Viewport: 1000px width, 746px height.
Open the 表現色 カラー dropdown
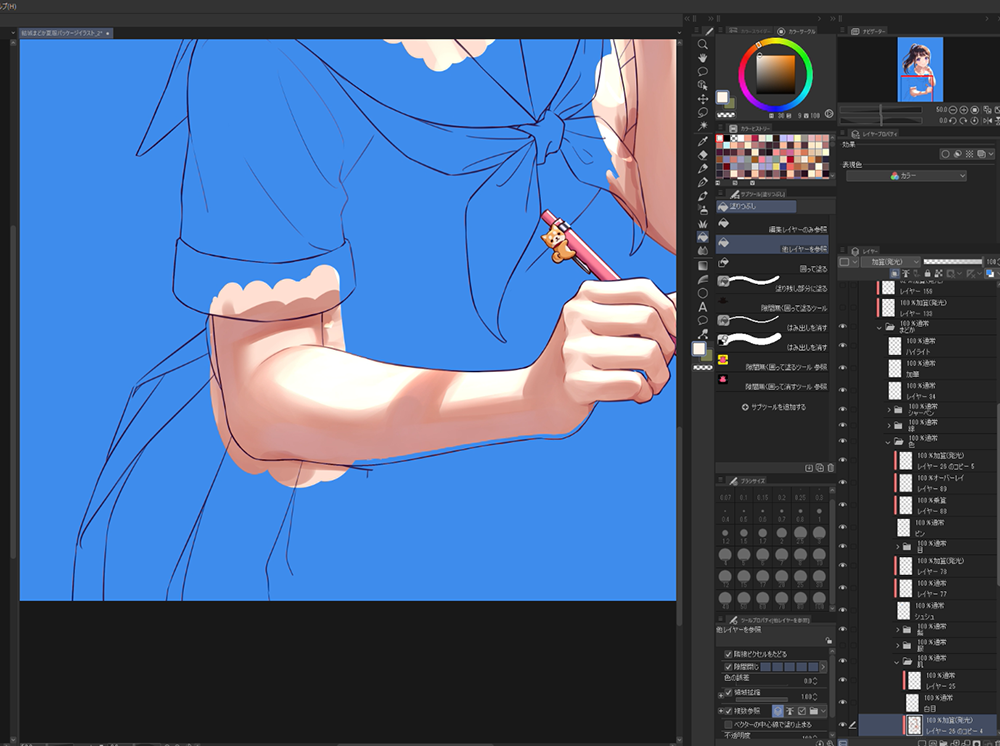(x=906, y=176)
